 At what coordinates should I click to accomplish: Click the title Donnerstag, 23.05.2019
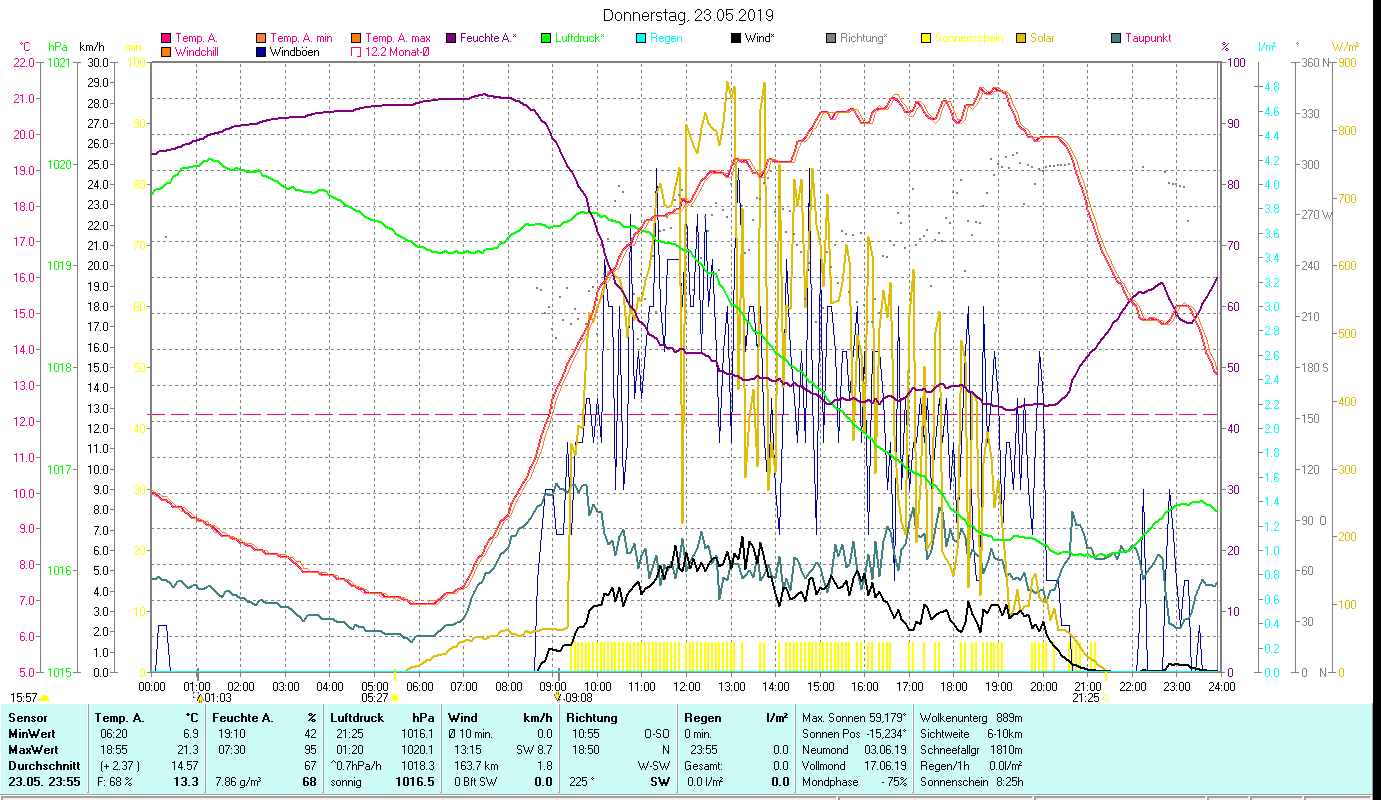689,15
